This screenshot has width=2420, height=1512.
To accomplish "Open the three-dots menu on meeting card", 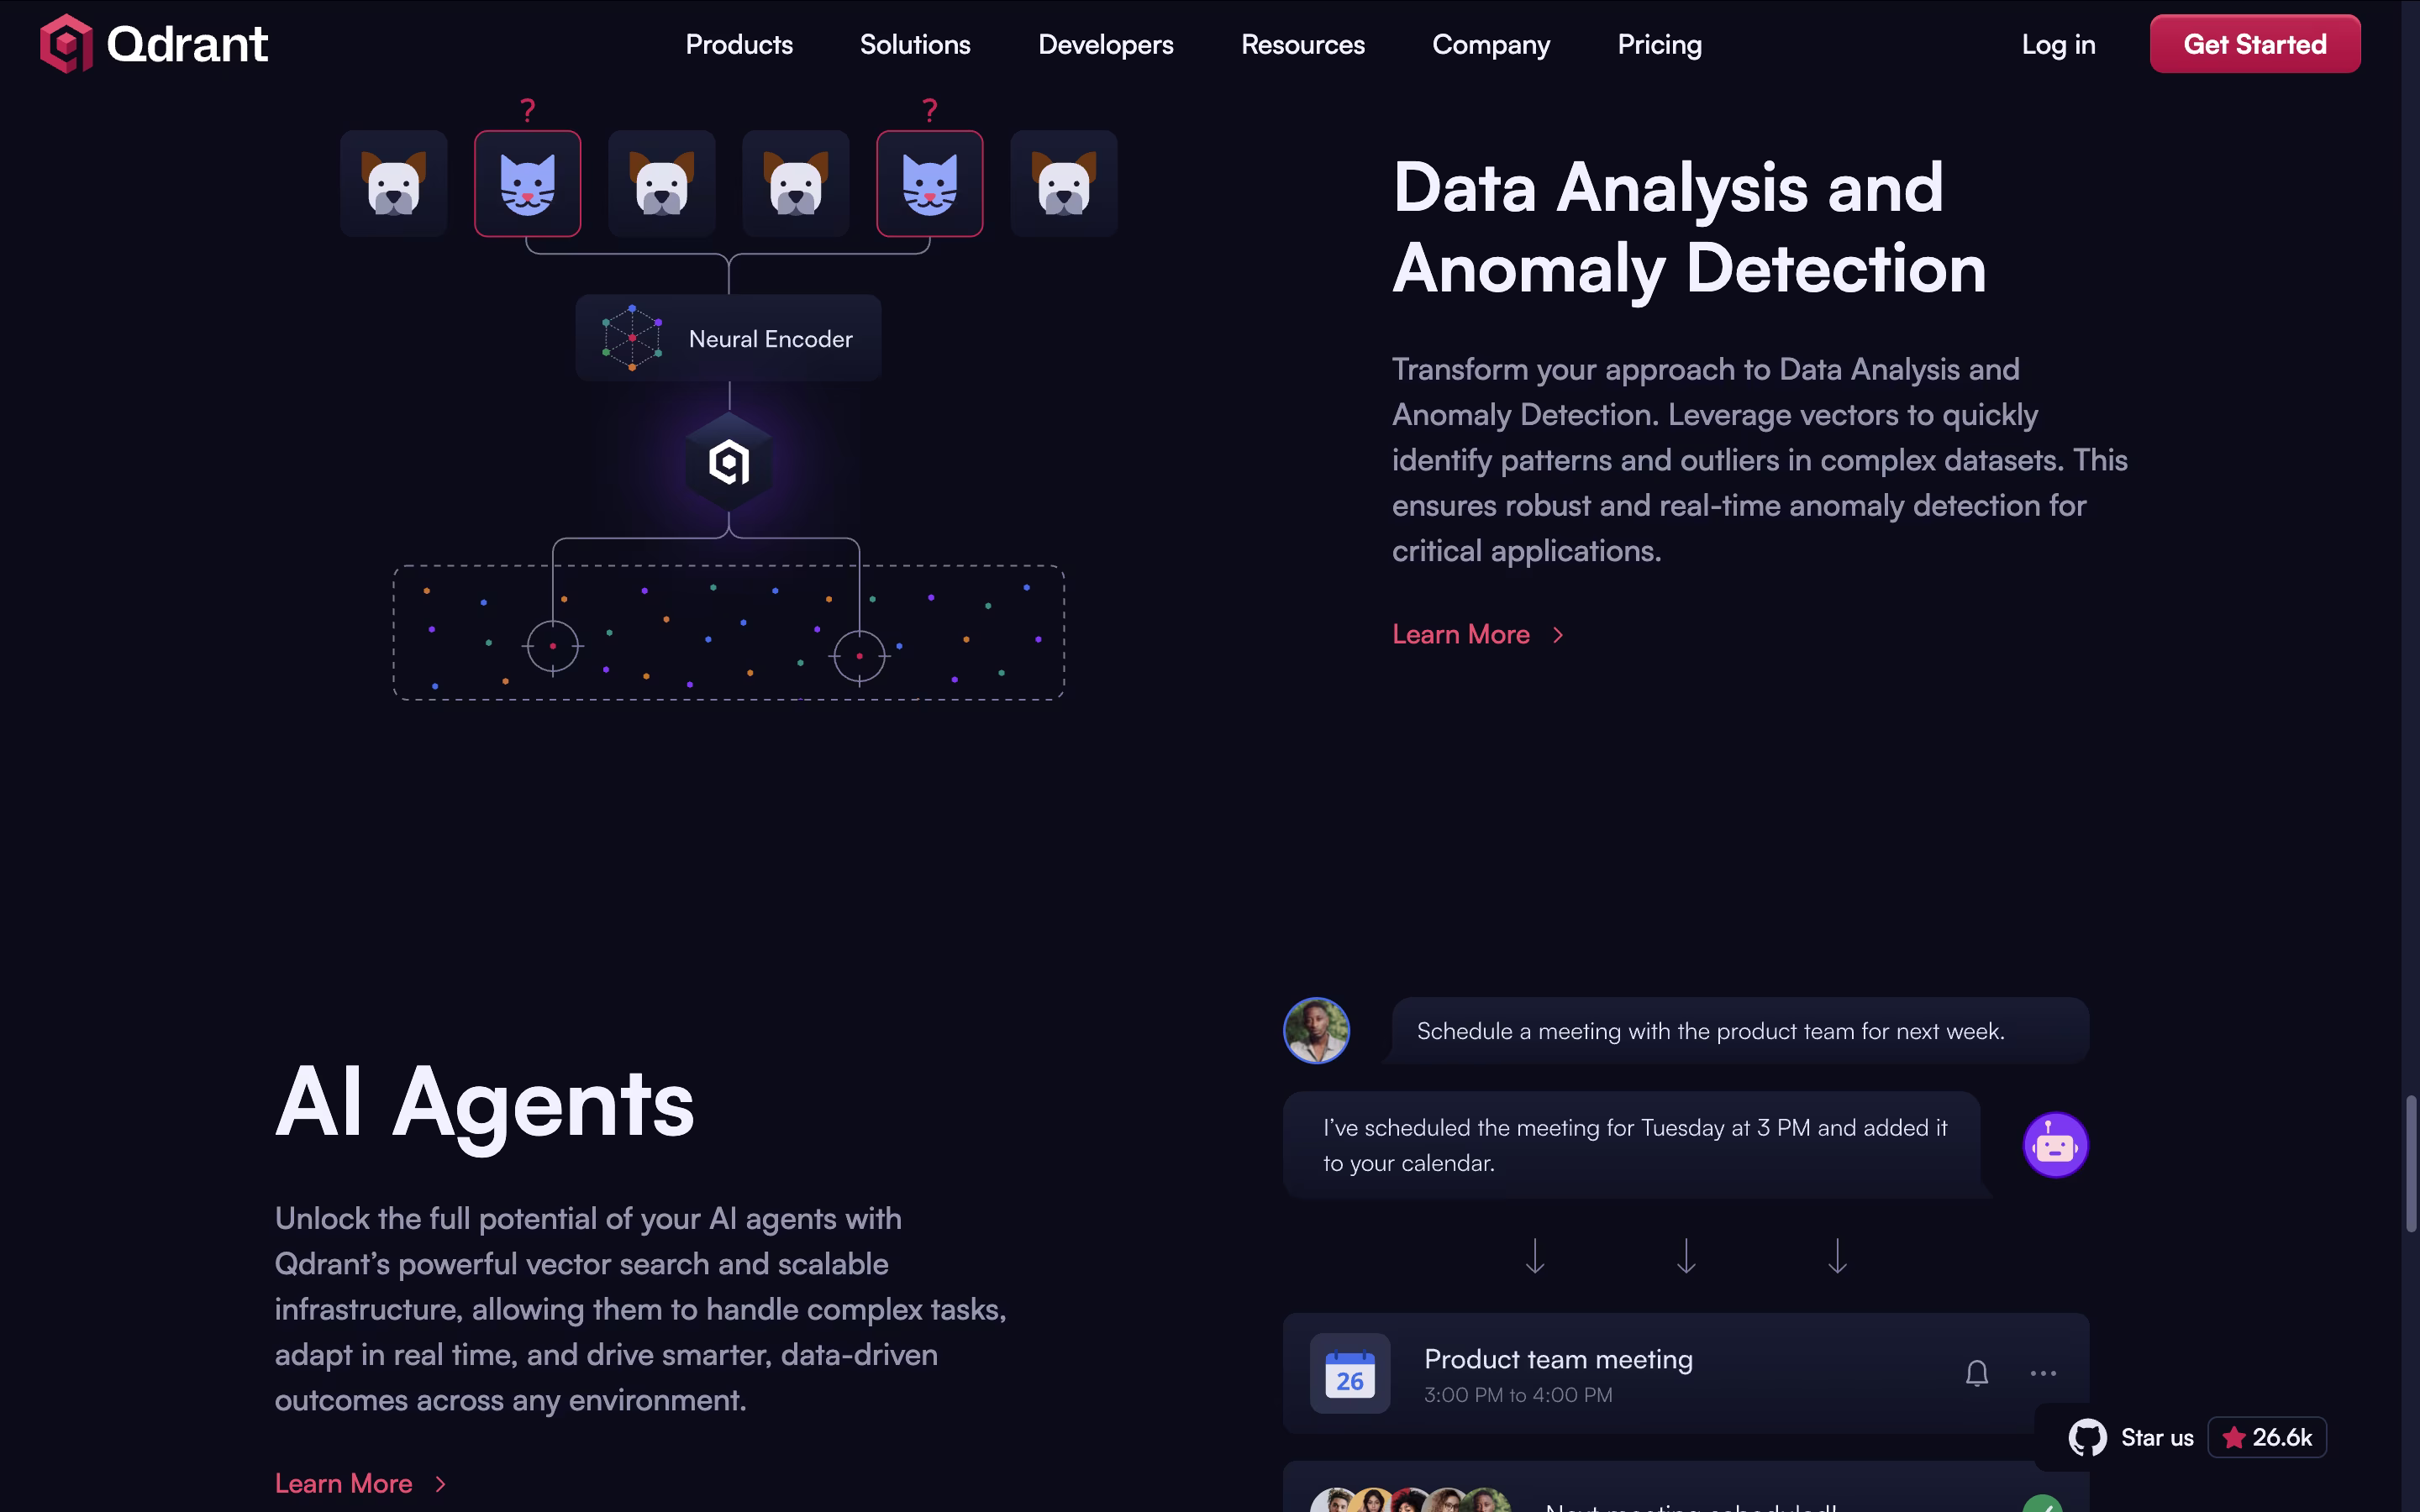I will coord(2043,1373).
